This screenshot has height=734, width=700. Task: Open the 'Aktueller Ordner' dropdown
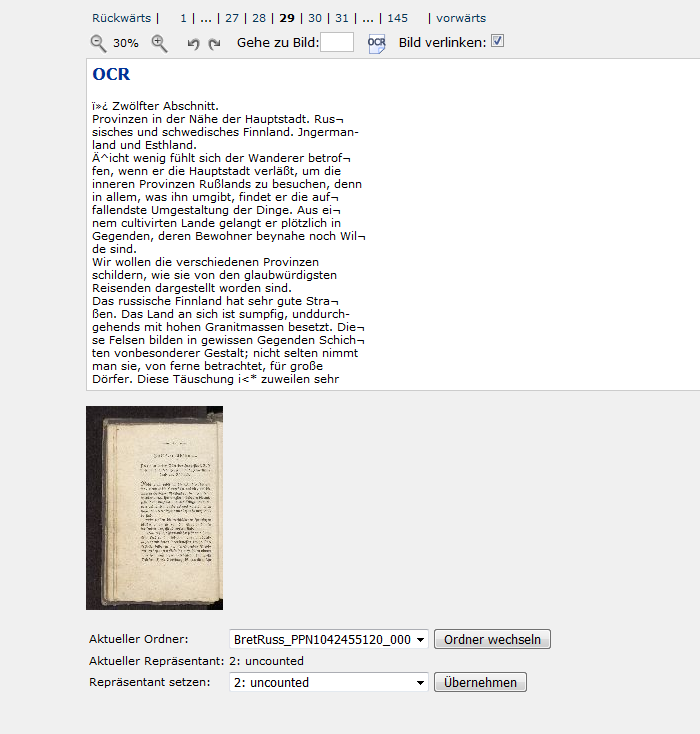328,639
